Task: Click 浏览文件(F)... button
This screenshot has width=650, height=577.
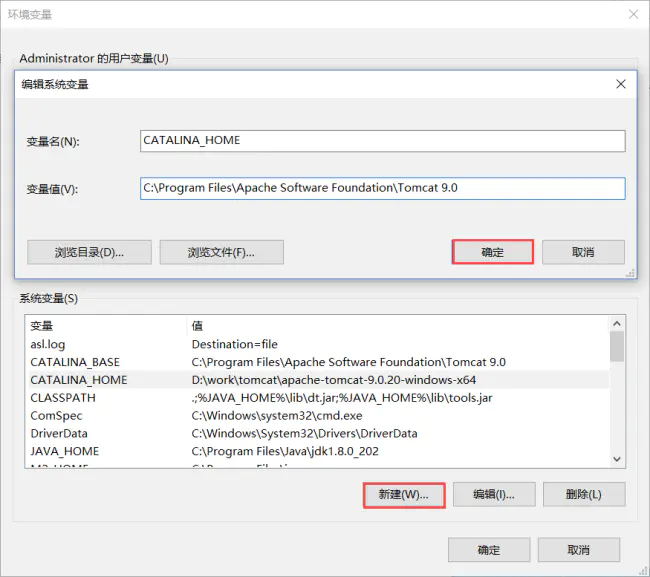Action: (x=221, y=252)
